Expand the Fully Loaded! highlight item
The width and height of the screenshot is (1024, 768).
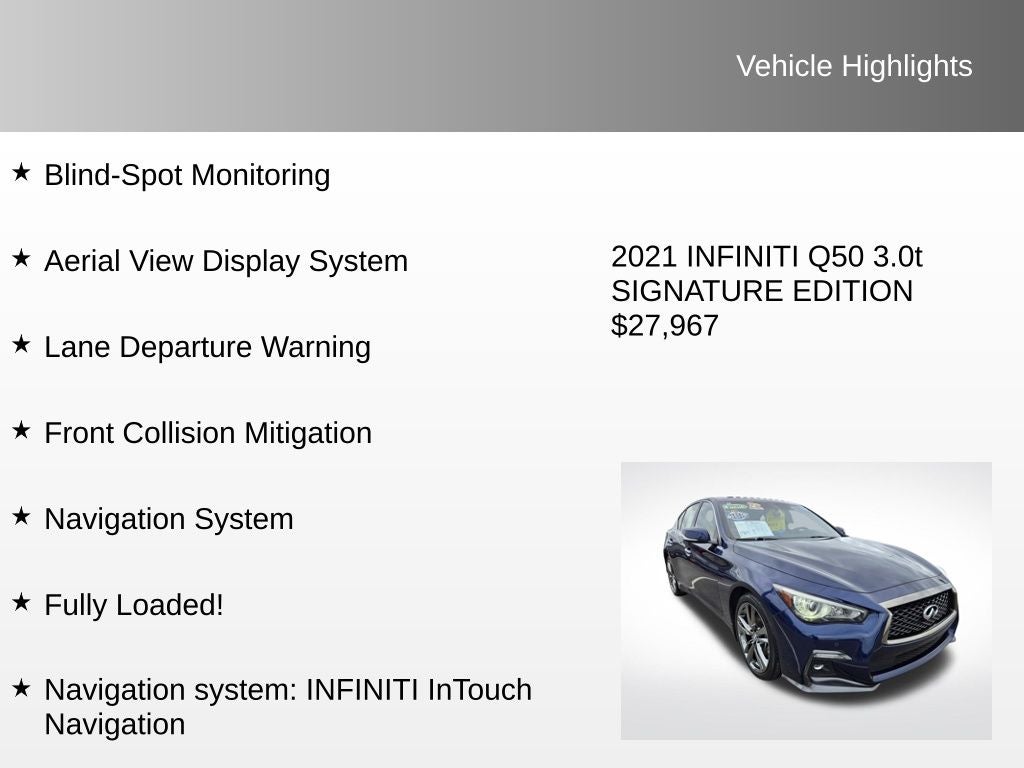click(x=133, y=605)
